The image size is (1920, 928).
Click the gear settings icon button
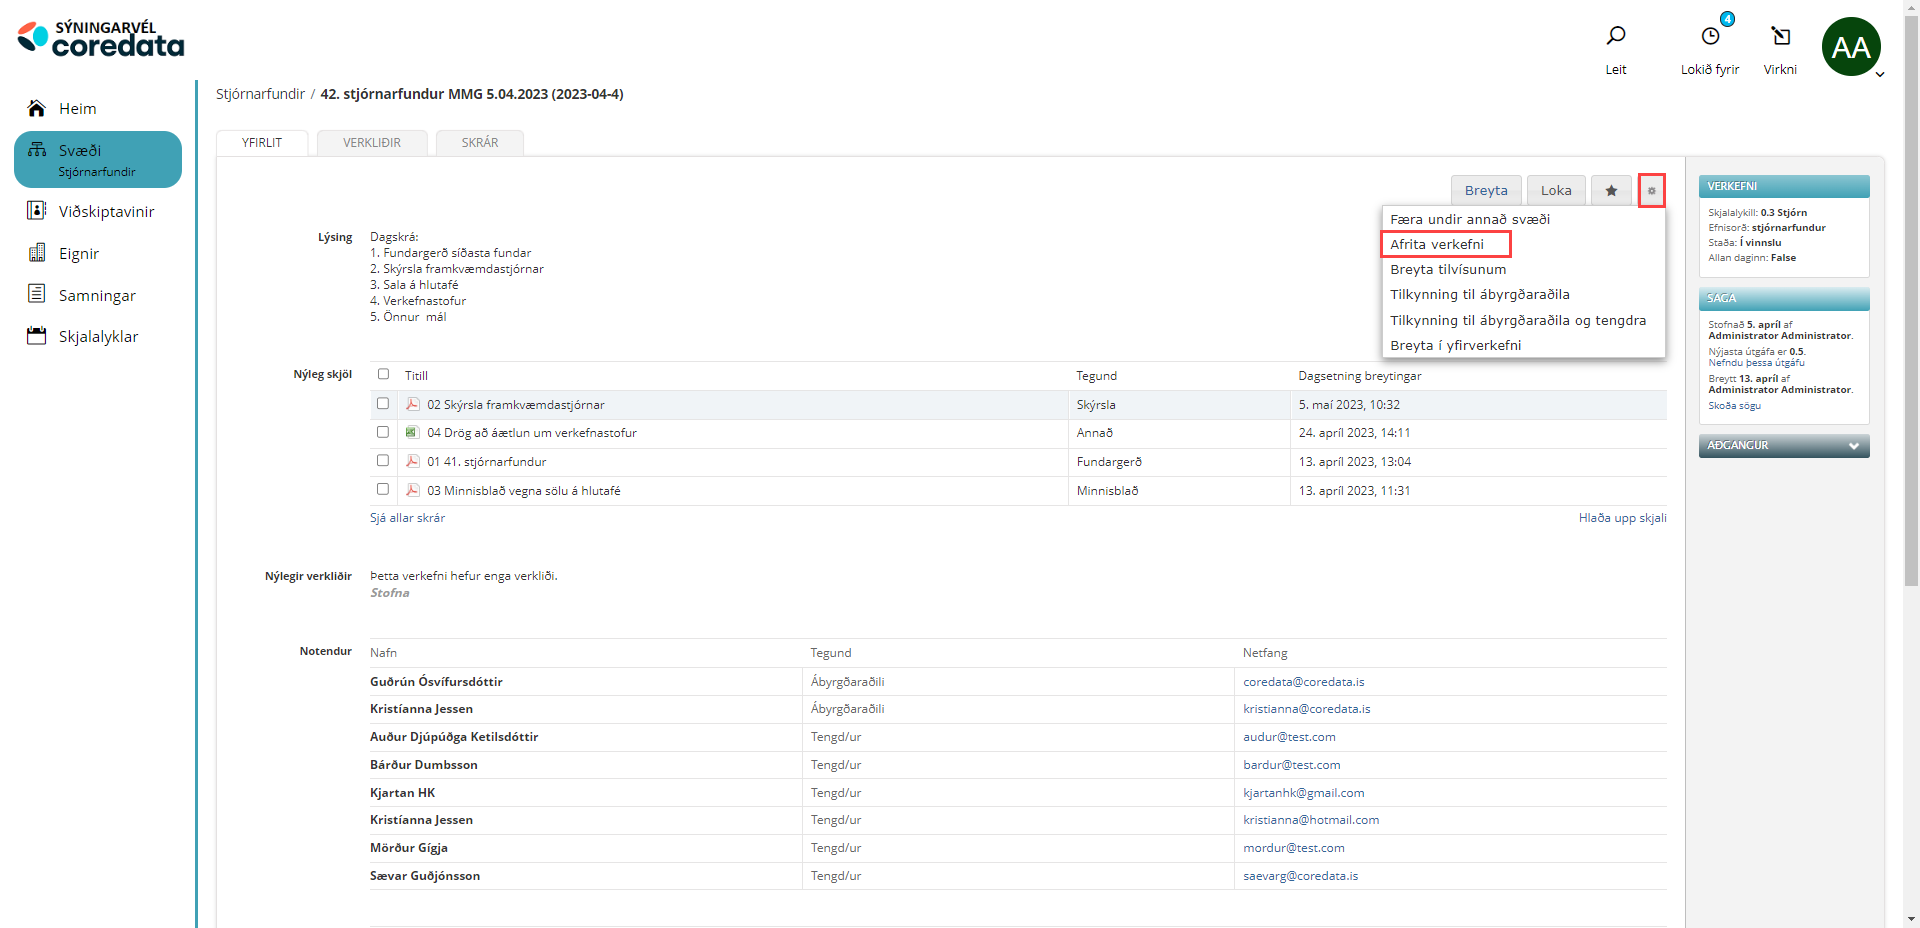point(1651,191)
